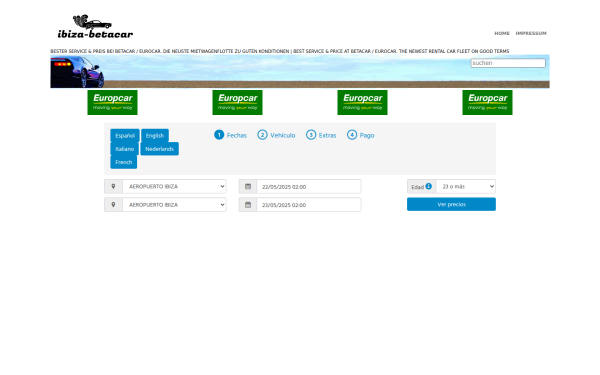Screen dimensions: 600x375
Task: Edit return date field 23/05/2025 02:00
Action: [x=309, y=205]
